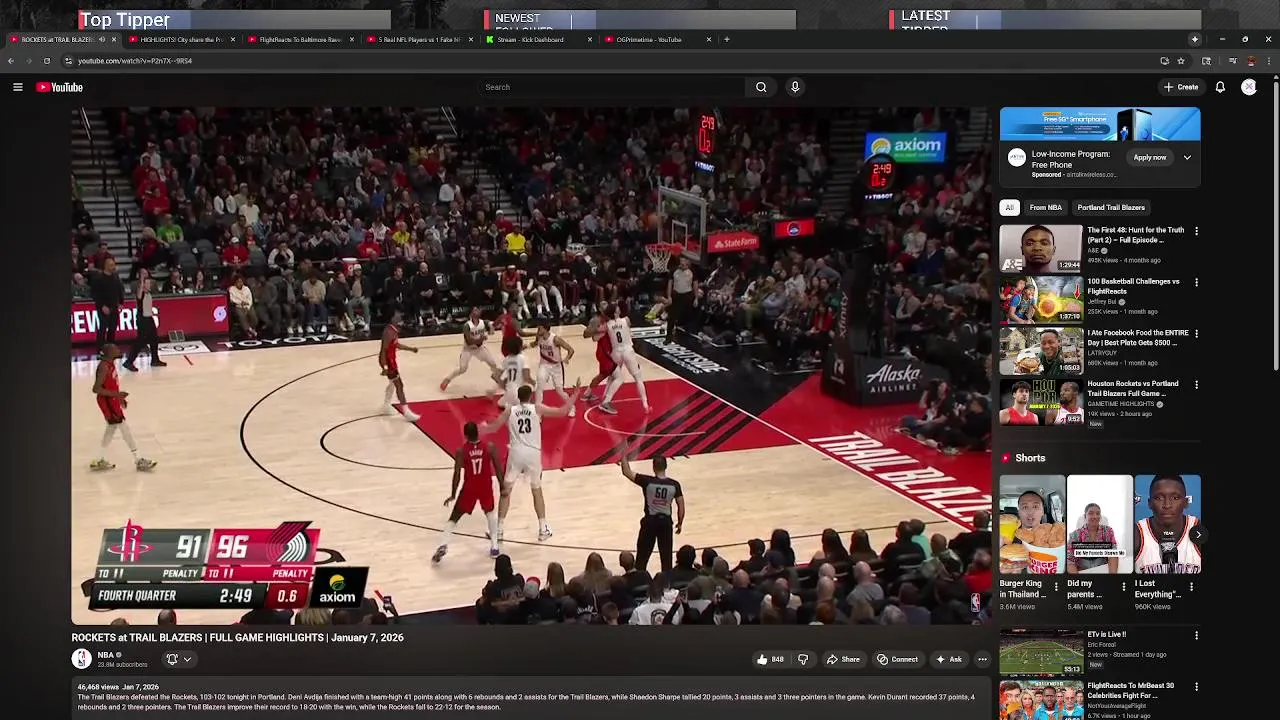Screen dimensions: 1280x720
Task: Select the From NBA filter chip
Action: [x=1045, y=208]
